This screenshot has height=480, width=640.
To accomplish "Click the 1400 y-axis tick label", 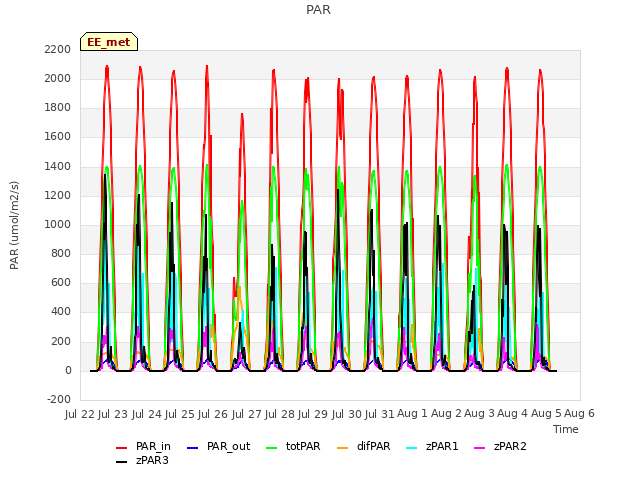I will [58, 166].
